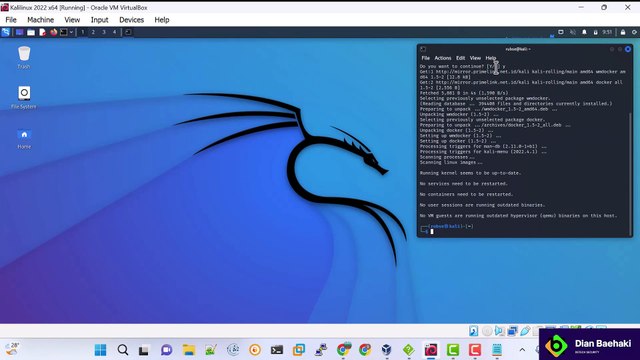The height and width of the screenshot is (360, 640).
Task: Open terminal Edit menu
Action: pyautogui.click(x=460, y=58)
